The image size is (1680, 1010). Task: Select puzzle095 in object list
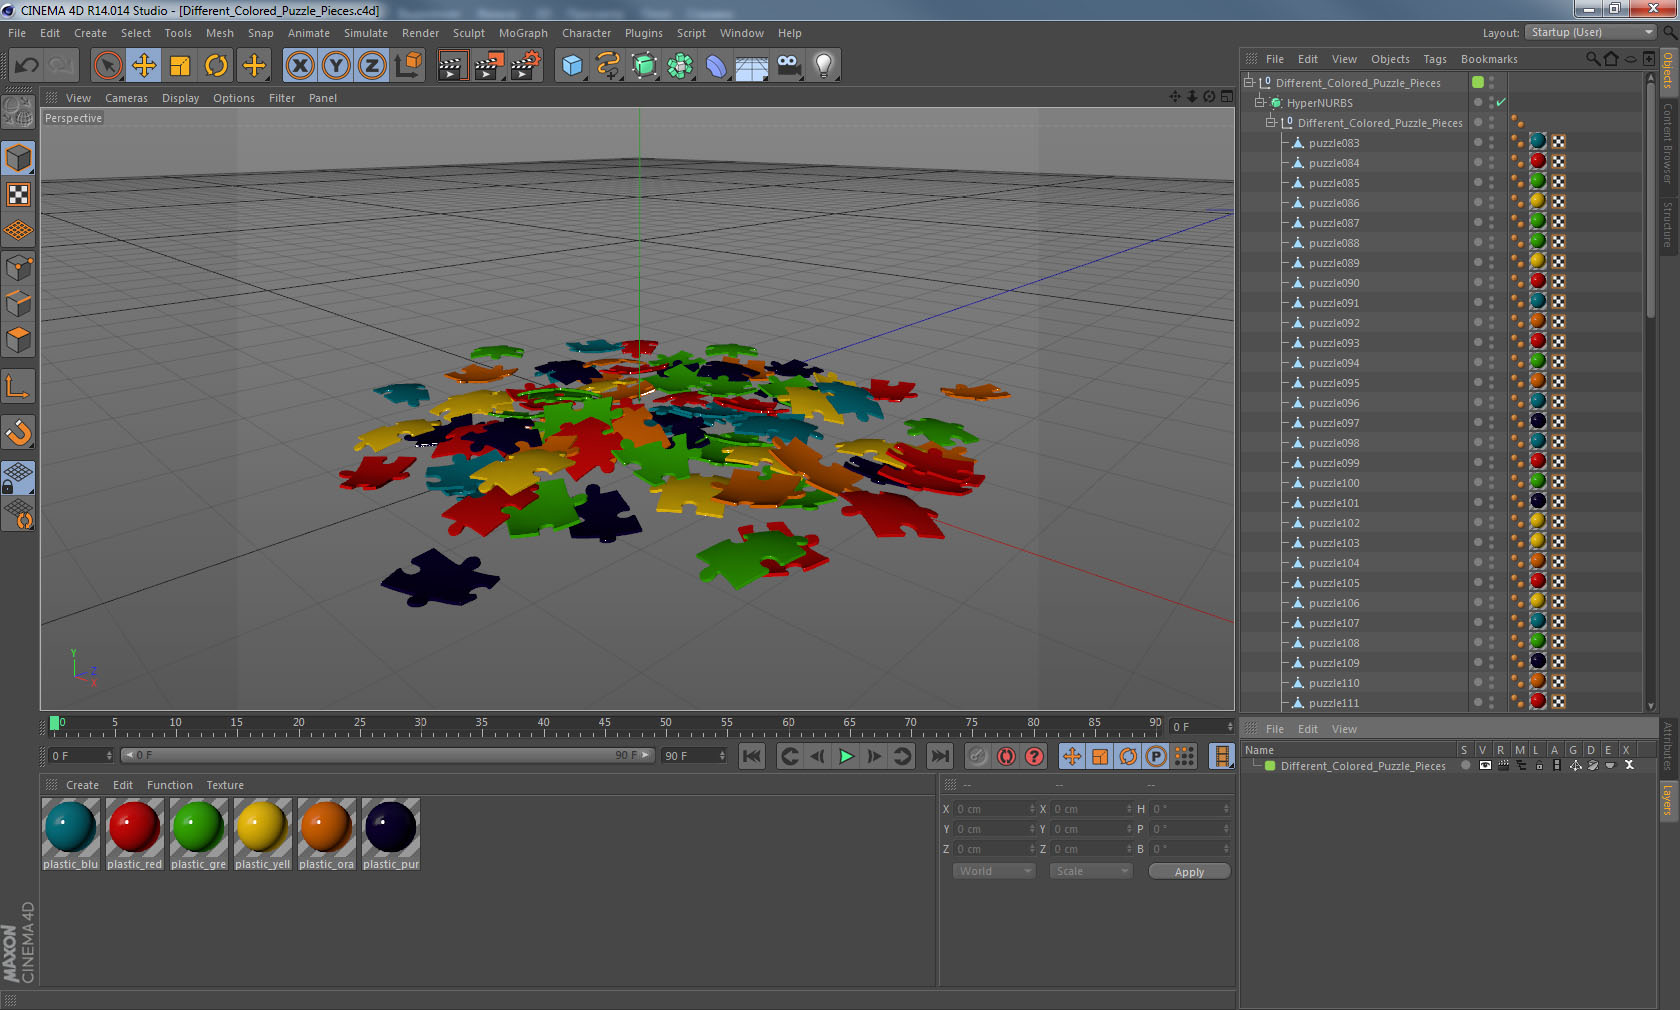pyautogui.click(x=1334, y=383)
